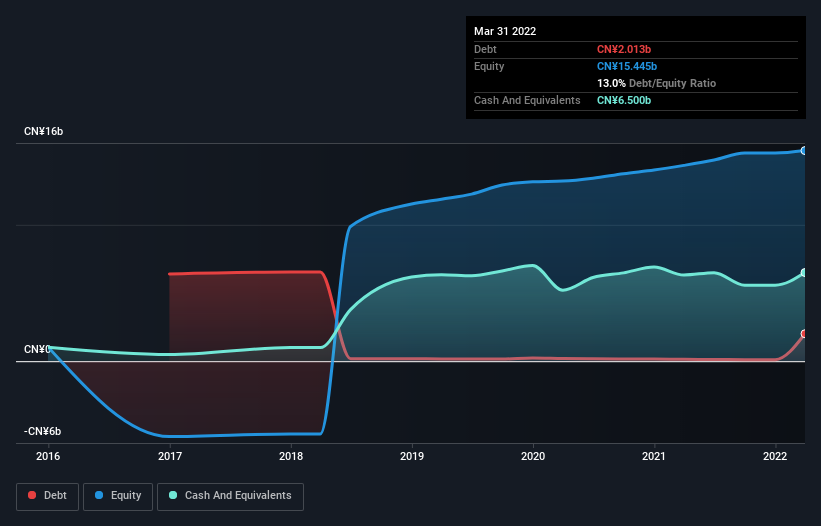Click the tooltip Equity row label
The width and height of the screenshot is (821, 526).
489,66
